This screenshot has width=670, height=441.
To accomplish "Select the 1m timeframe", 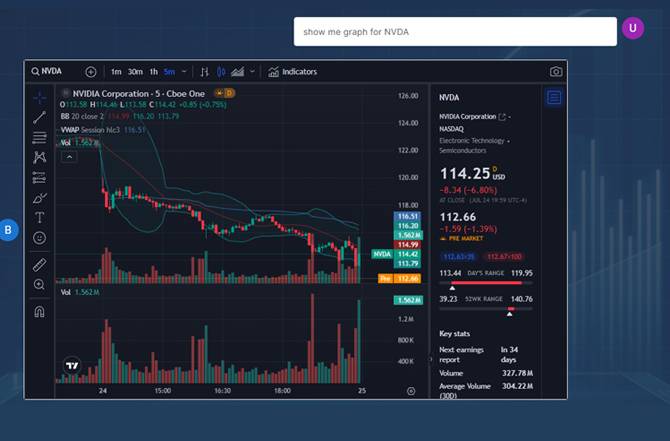I will coord(116,72).
